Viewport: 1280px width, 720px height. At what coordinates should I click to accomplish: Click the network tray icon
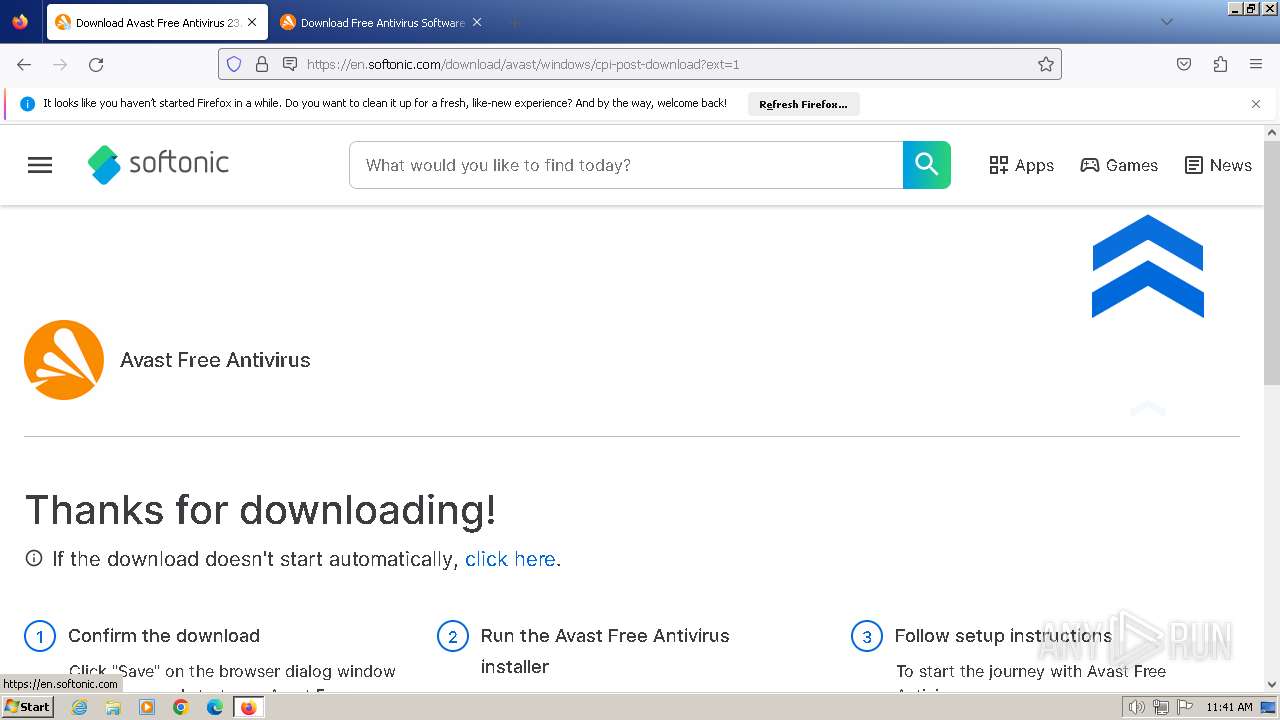tap(1161, 707)
